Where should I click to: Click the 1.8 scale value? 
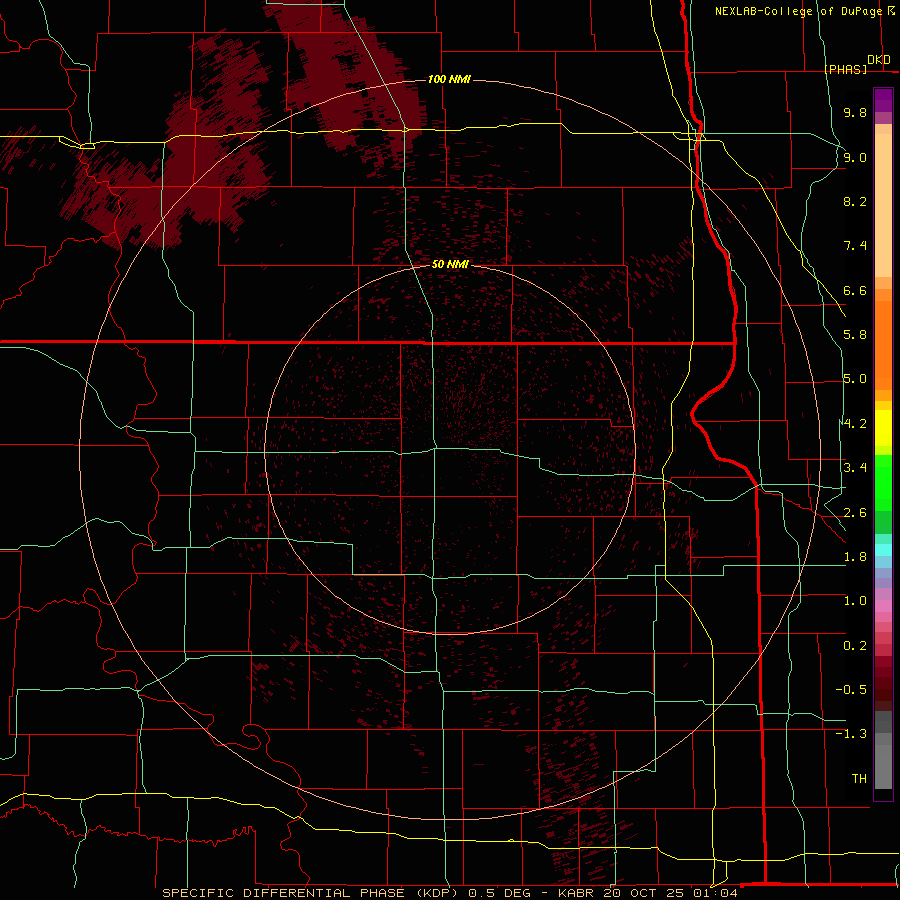click(855, 557)
